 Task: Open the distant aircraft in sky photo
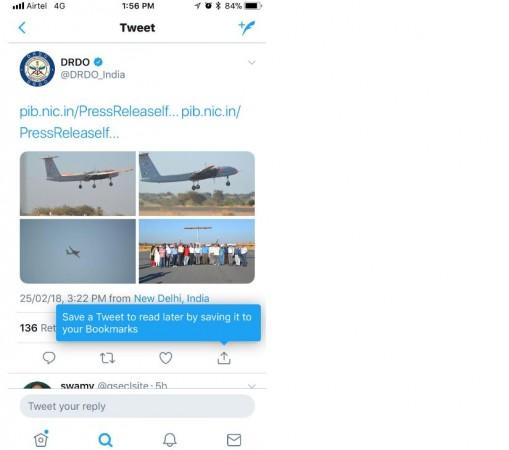coord(78,251)
